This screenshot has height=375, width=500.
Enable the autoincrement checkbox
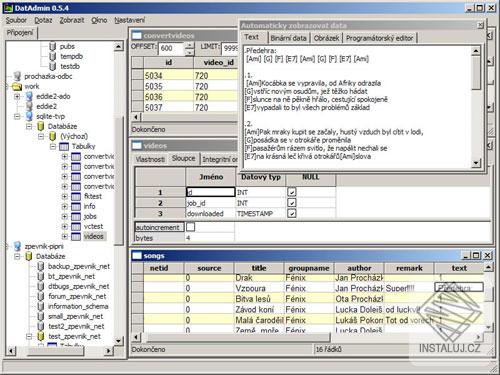tap(190, 227)
